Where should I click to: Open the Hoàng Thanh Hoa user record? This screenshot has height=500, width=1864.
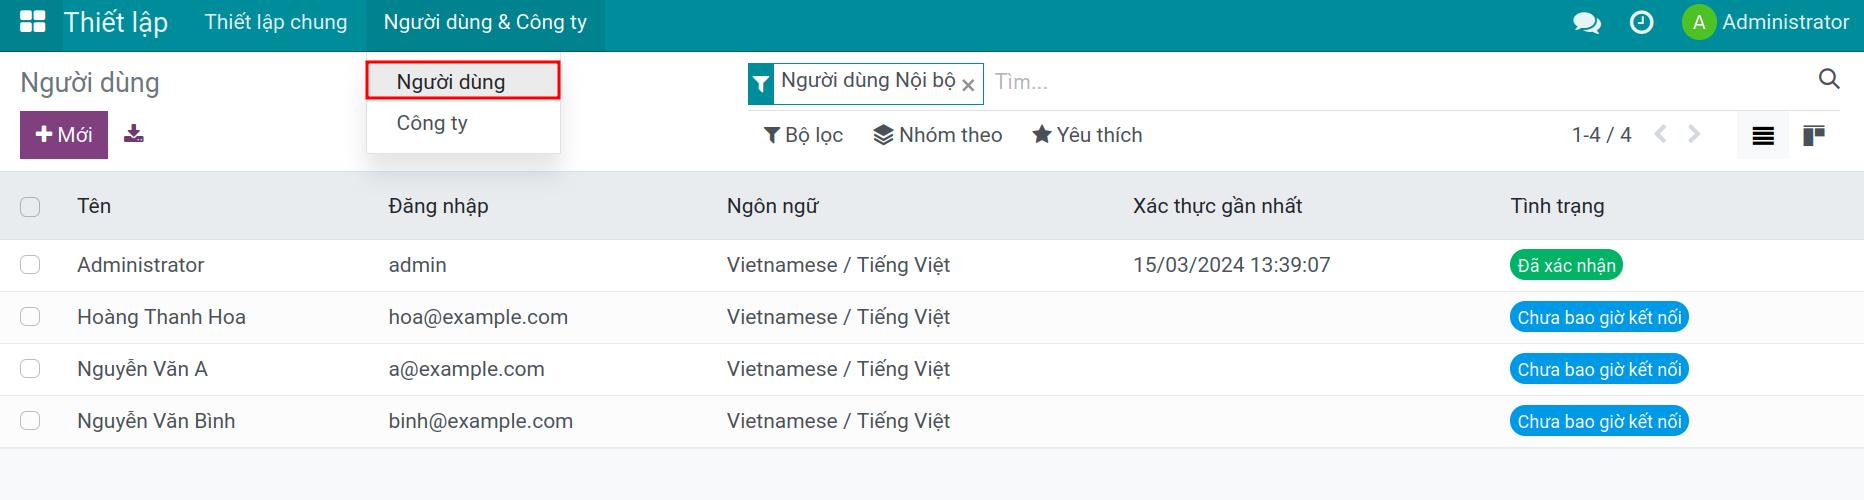[x=161, y=317]
